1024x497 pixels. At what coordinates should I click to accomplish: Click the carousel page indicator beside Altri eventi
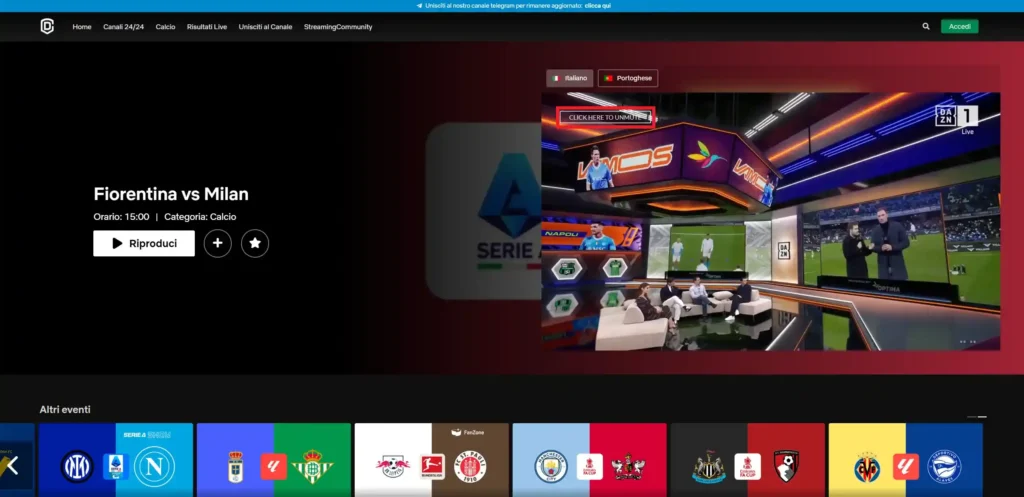977,417
